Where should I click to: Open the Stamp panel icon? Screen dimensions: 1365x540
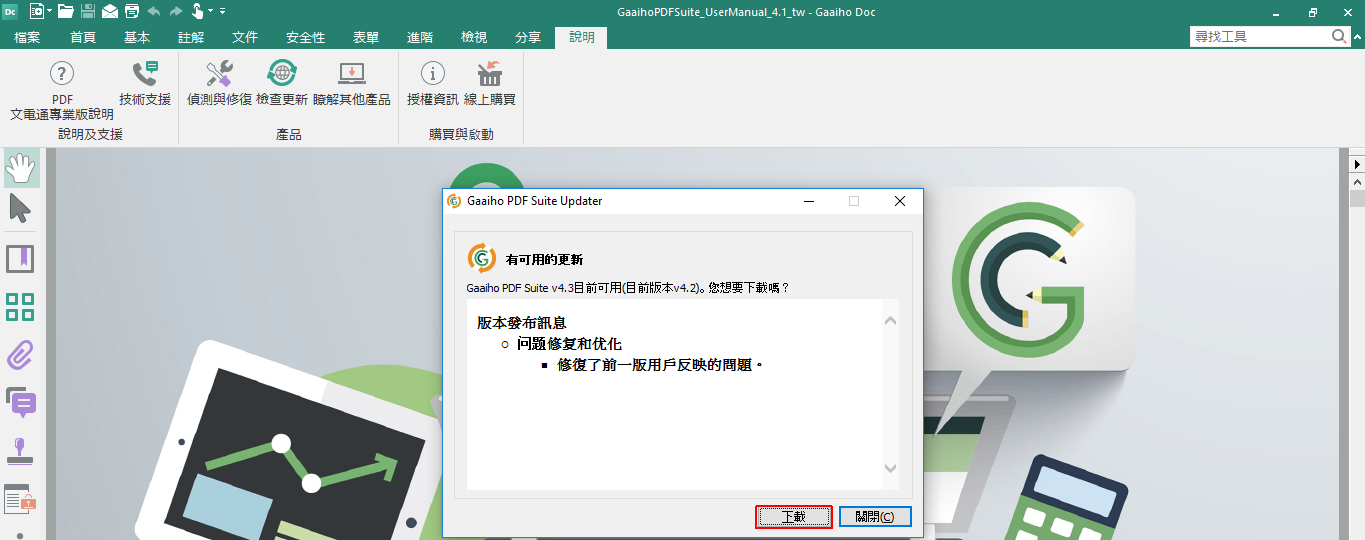tap(20, 450)
